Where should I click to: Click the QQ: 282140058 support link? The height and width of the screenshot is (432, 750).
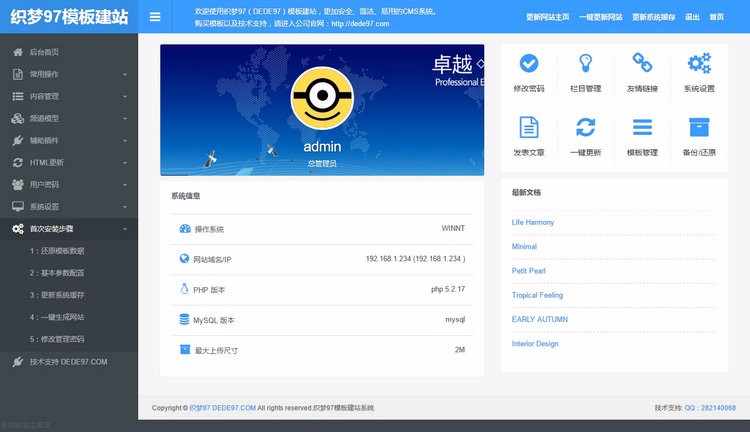710,408
